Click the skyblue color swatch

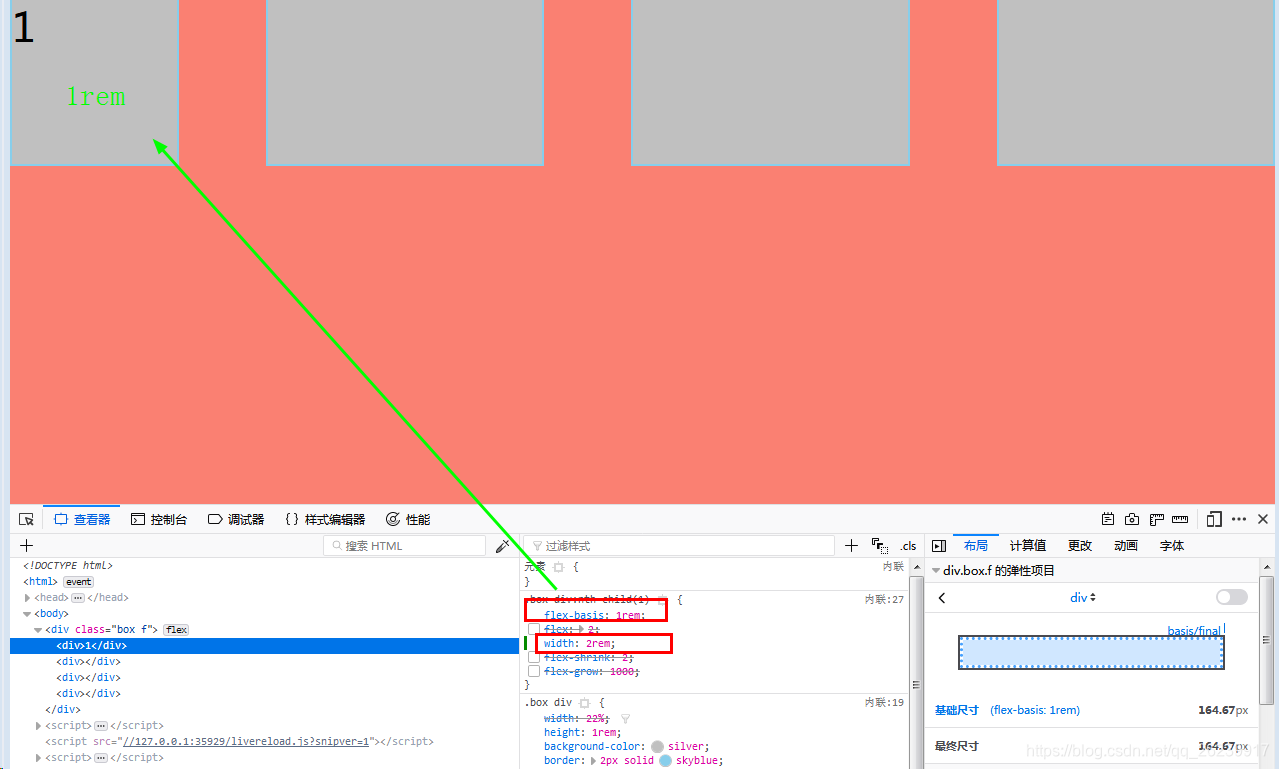(665, 760)
